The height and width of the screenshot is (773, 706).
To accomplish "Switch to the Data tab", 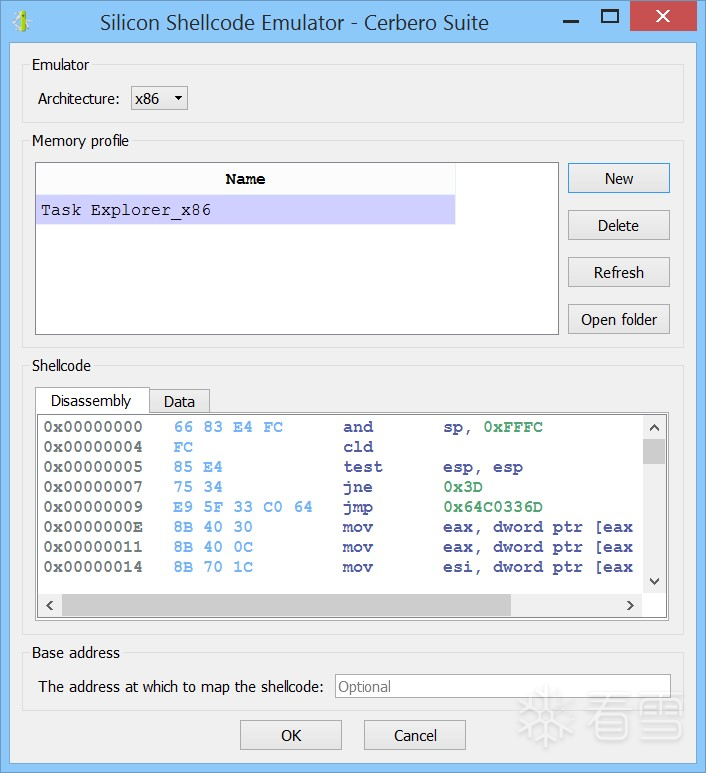I will click(x=179, y=402).
